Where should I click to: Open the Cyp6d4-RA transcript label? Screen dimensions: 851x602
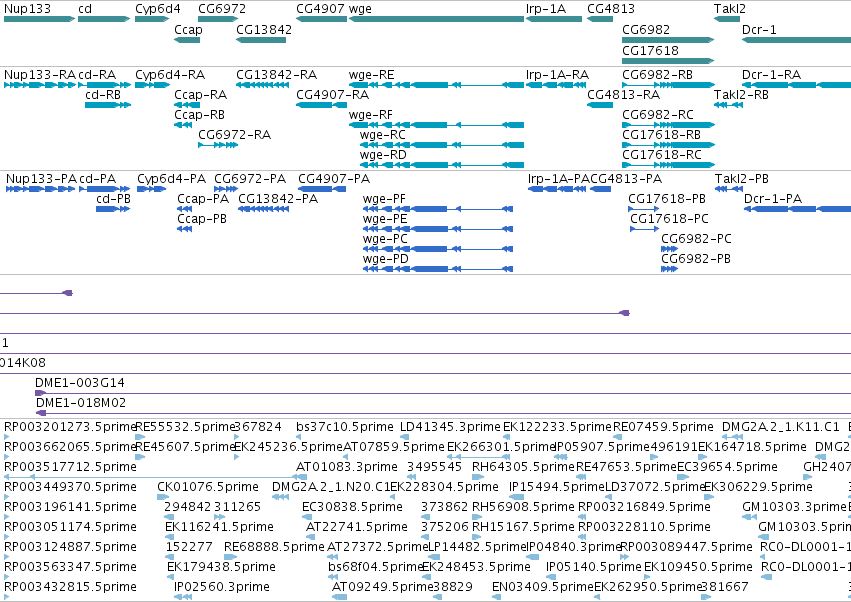coord(170,74)
